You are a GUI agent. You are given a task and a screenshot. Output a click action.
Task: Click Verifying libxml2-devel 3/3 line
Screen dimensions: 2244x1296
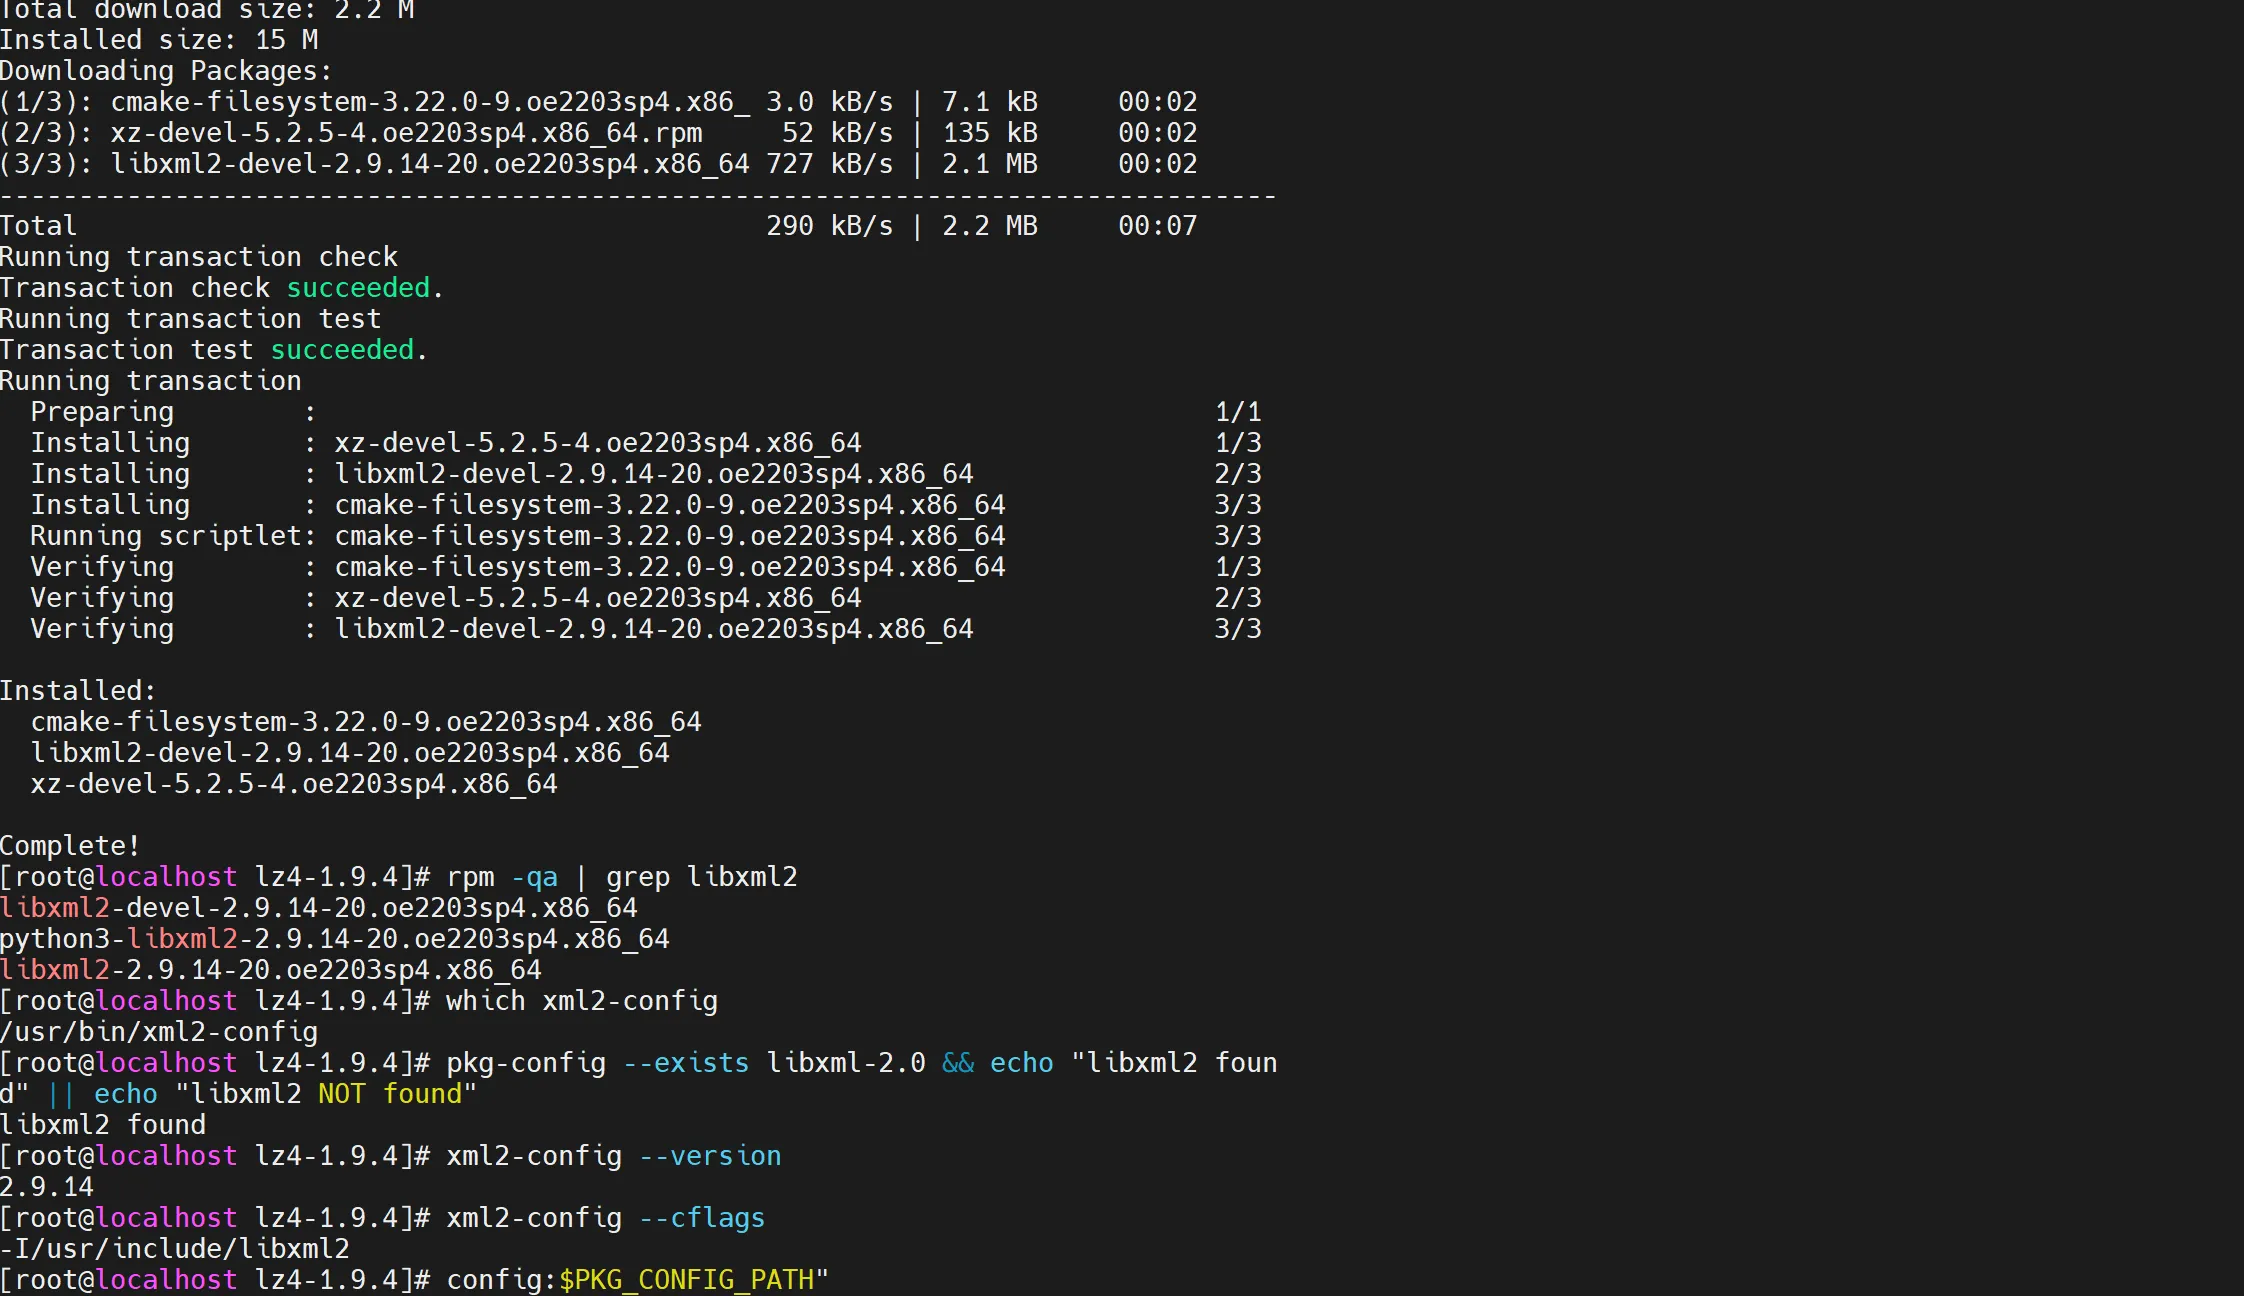click(x=646, y=629)
